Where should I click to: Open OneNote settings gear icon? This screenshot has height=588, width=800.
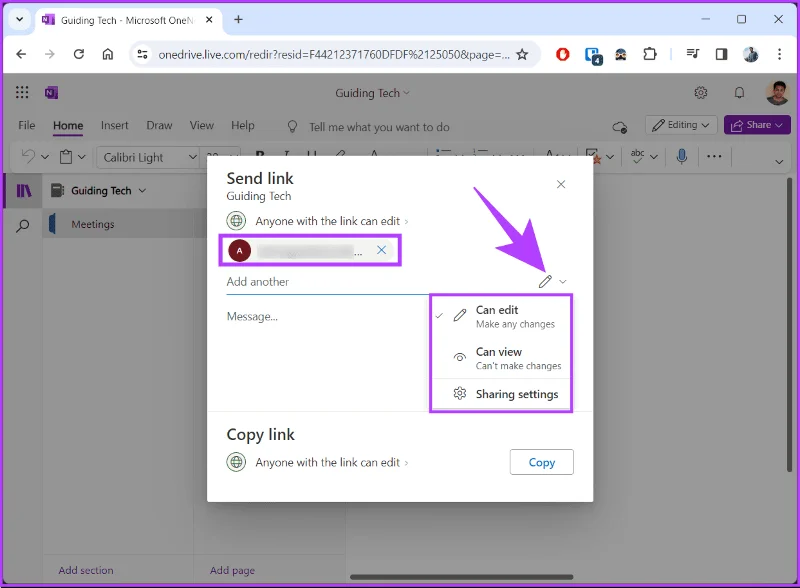pyautogui.click(x=701, y=93)
